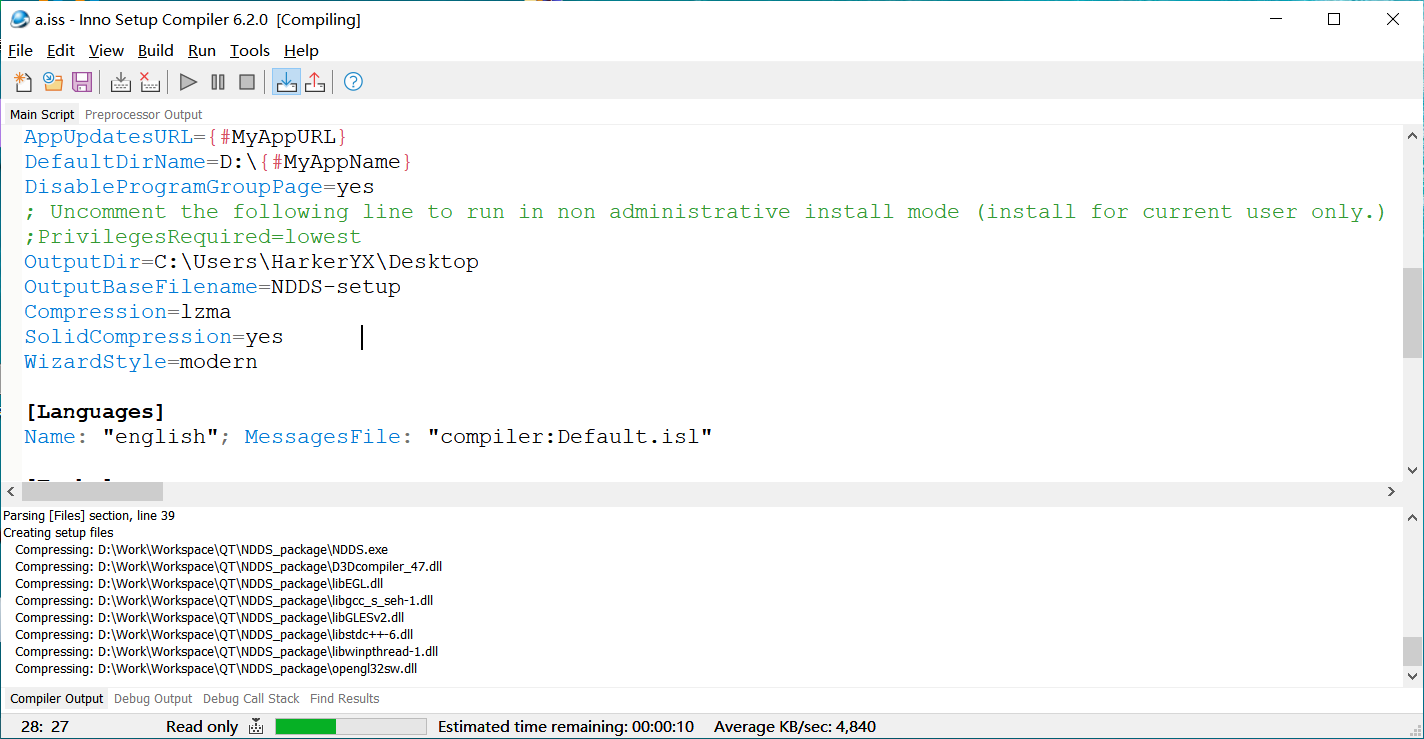1424x739 pixels.
Task: Click the 'Creating setup files' output line
Action: point(58,533)
